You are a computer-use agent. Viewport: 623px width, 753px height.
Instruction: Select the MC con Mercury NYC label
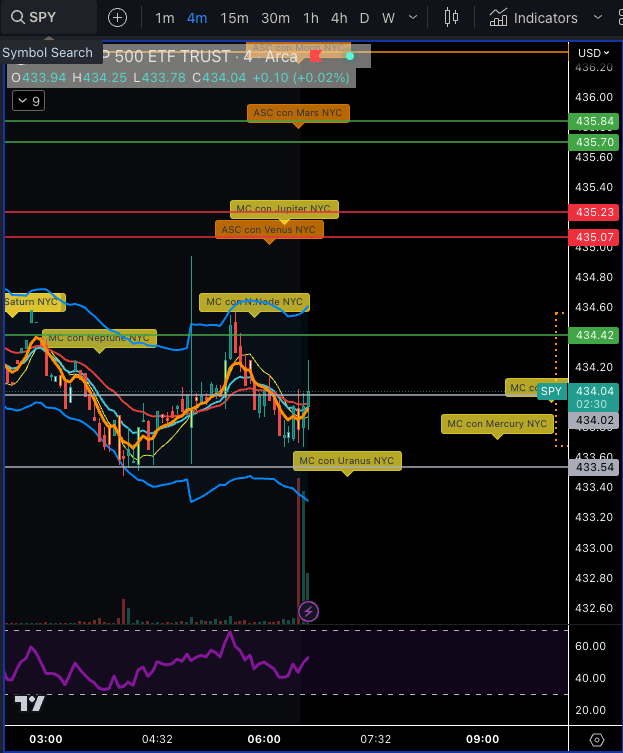tap(497, 424)
